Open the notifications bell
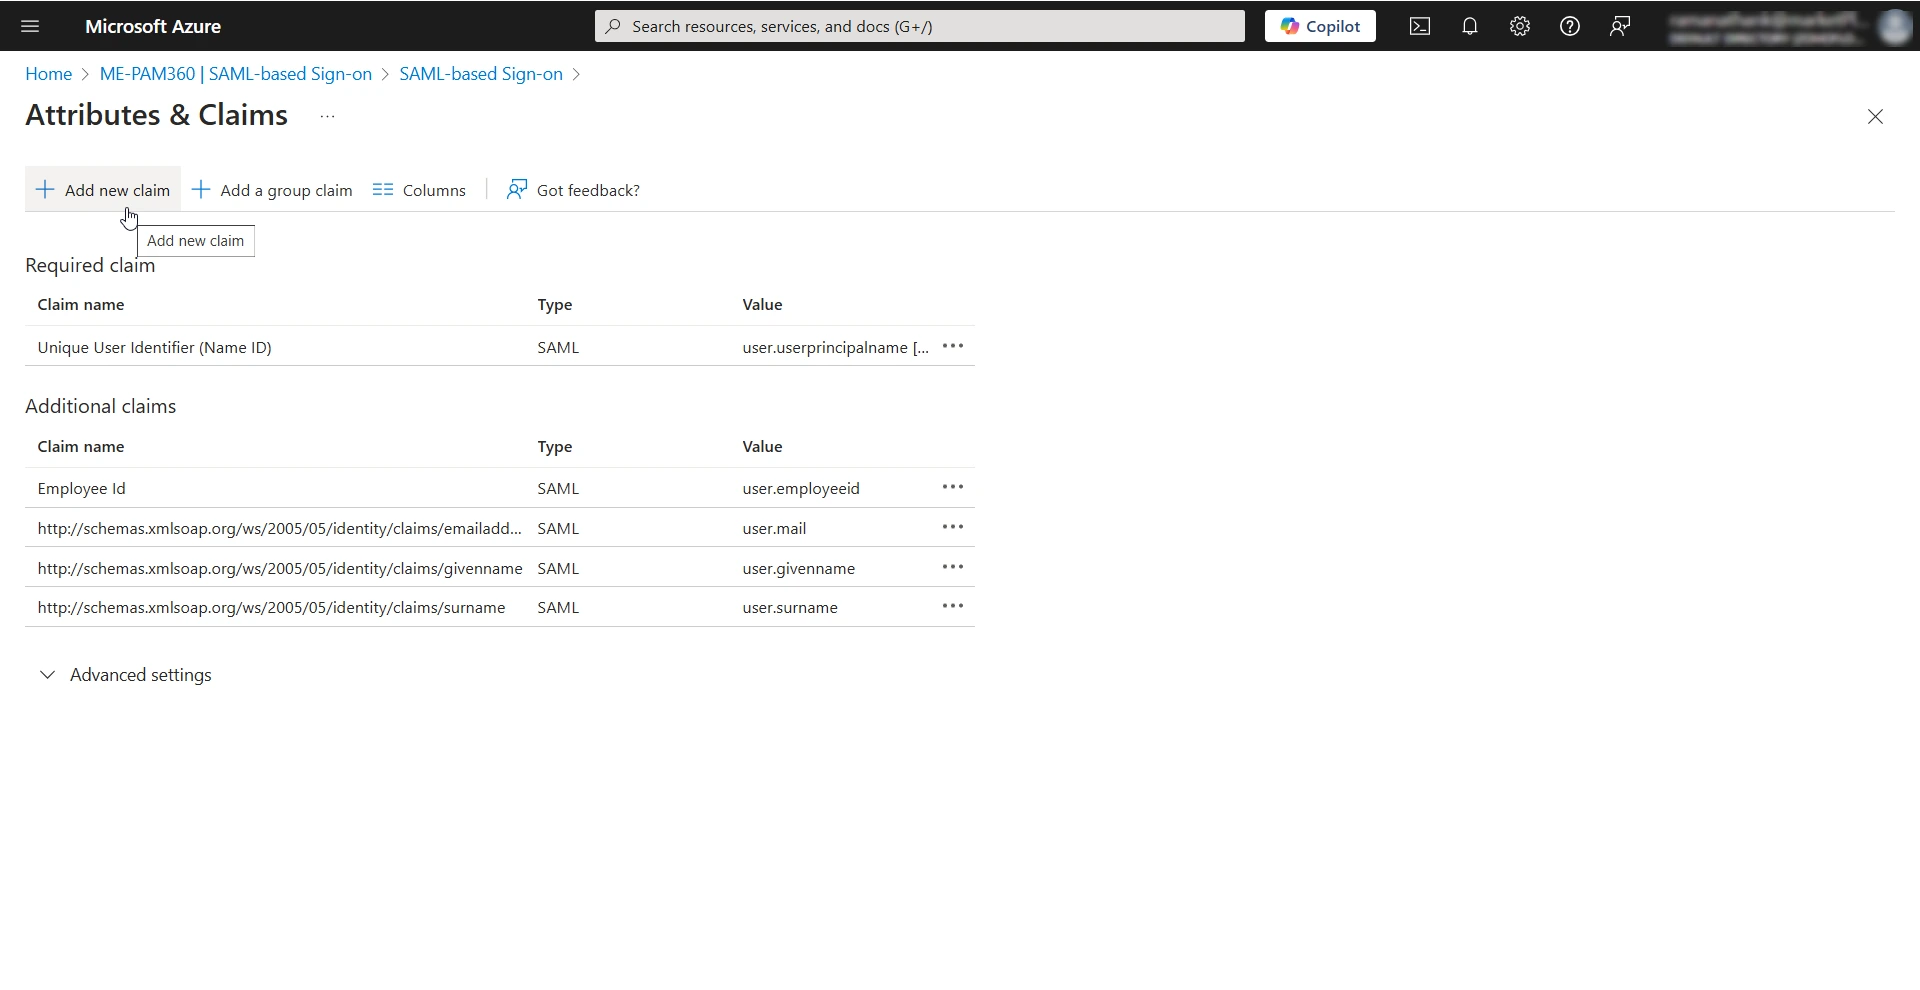 point(1470,26)
